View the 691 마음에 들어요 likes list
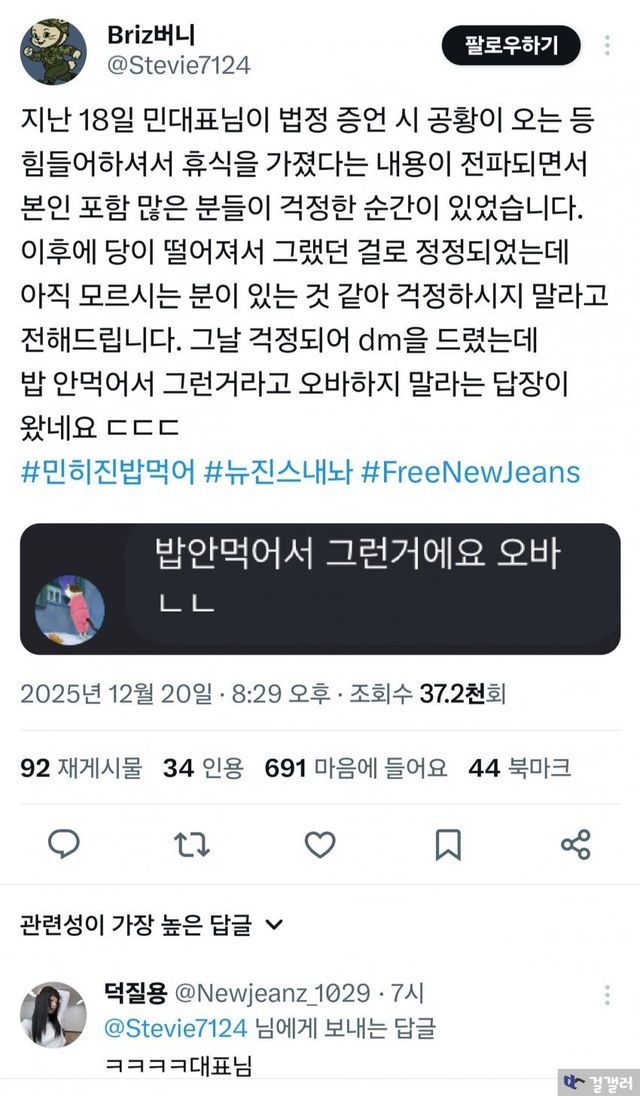This screenshot has width=640, height=1096. pyautogui.click(x=356, y=768)
